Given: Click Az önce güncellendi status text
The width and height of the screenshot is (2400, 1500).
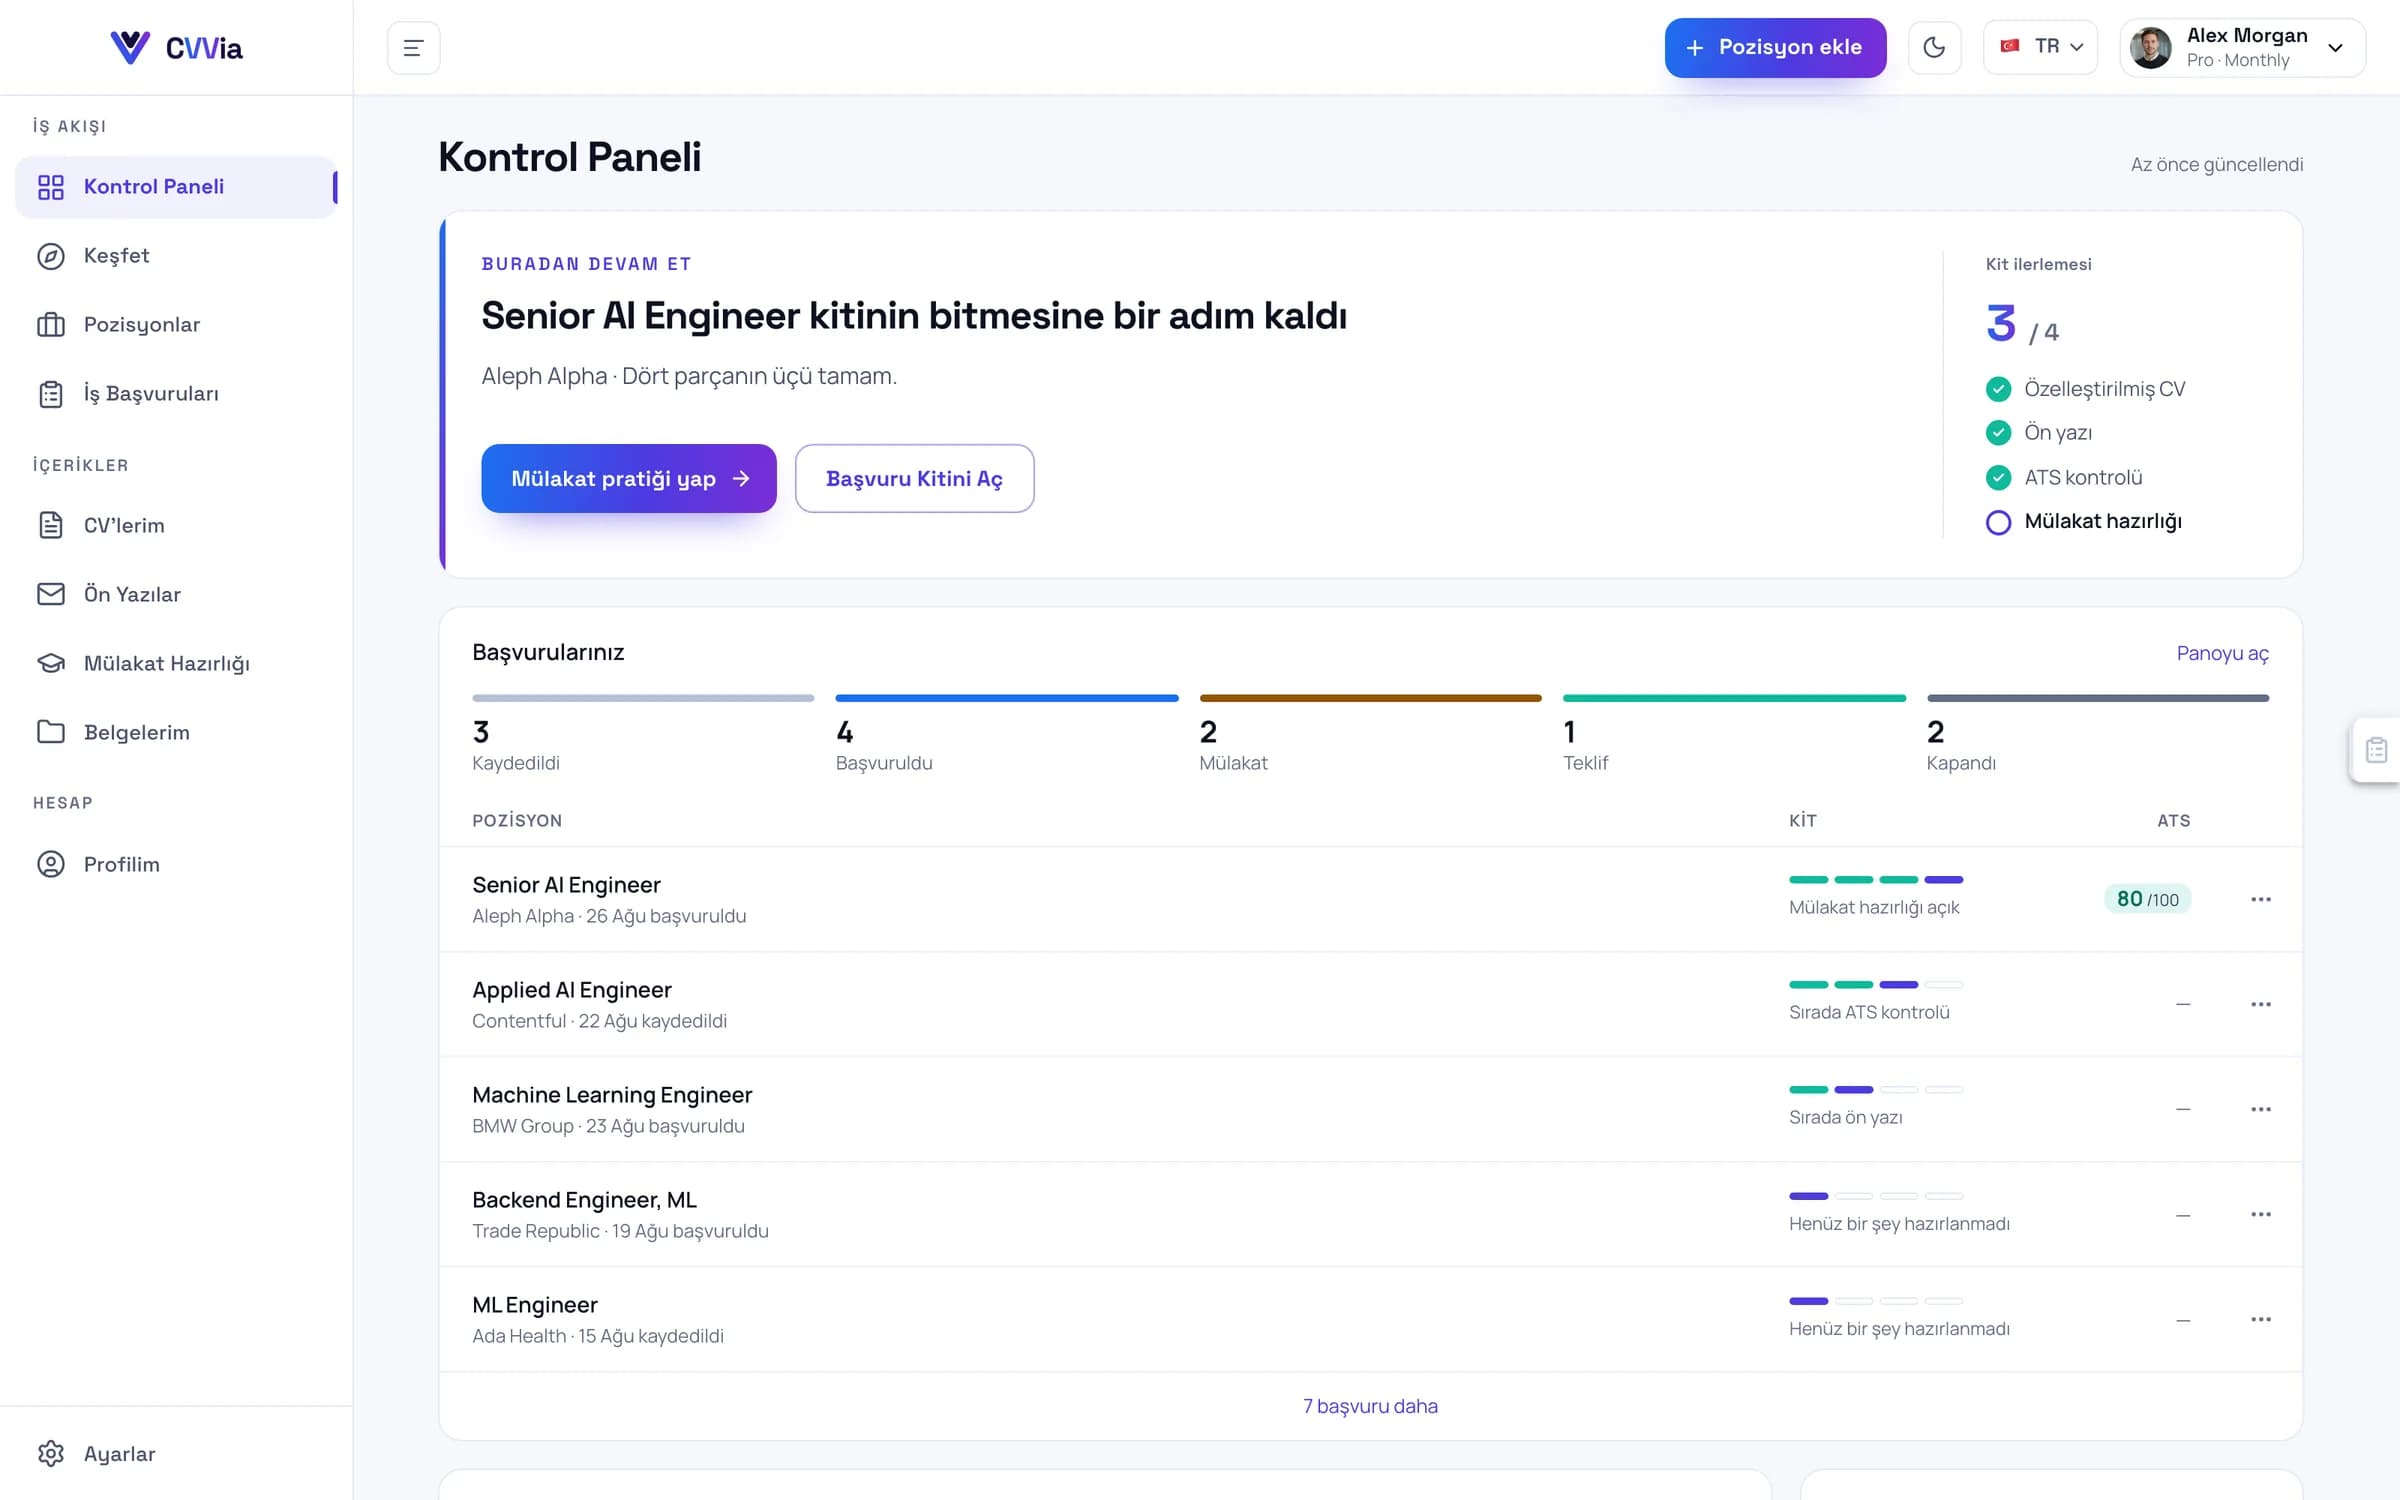Looking at the screenshot, I should click(x=2217, y=165).
